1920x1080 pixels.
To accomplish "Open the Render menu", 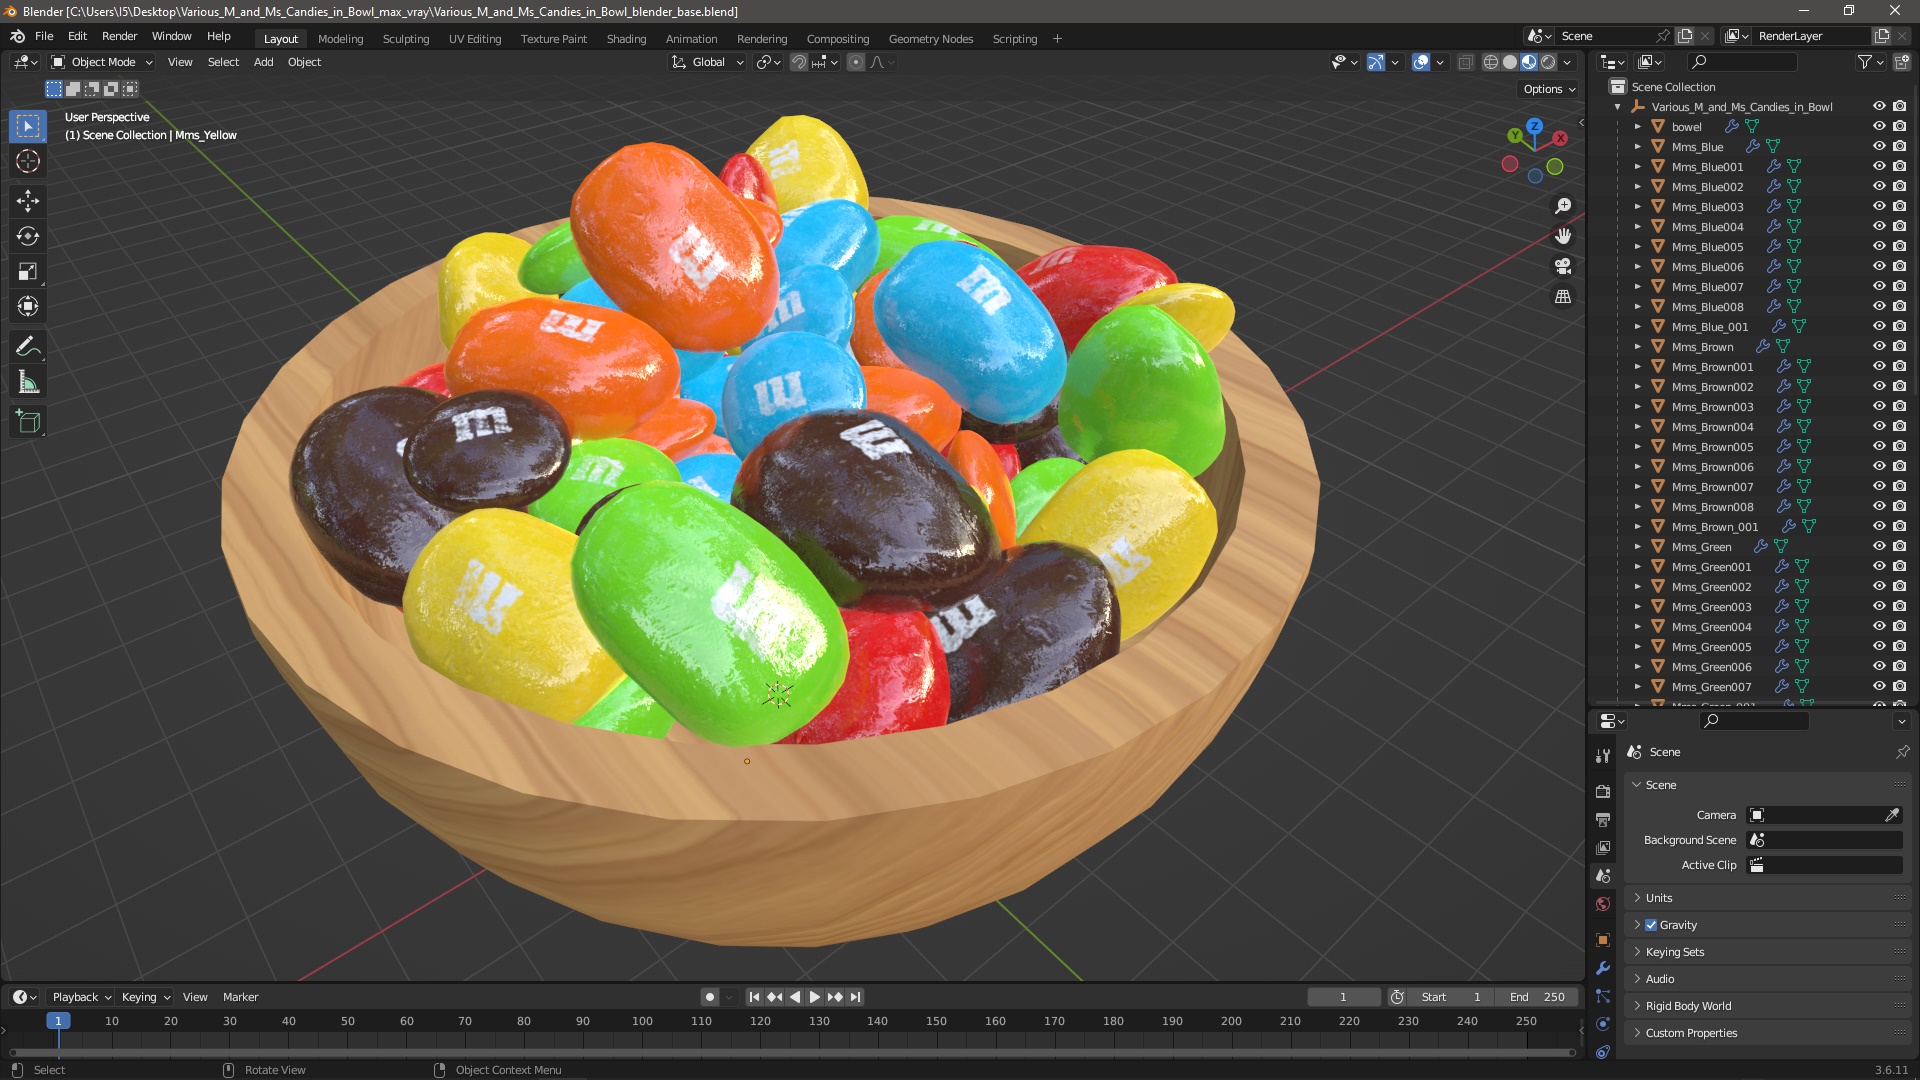I will (119, 36).
